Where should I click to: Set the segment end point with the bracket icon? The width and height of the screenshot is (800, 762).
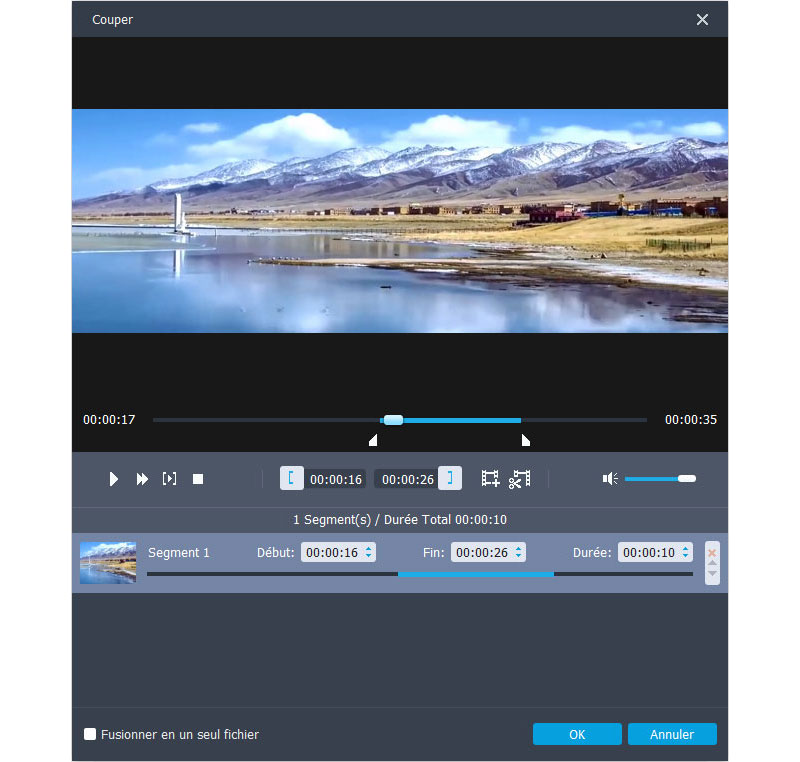click(x=450, y=478)
